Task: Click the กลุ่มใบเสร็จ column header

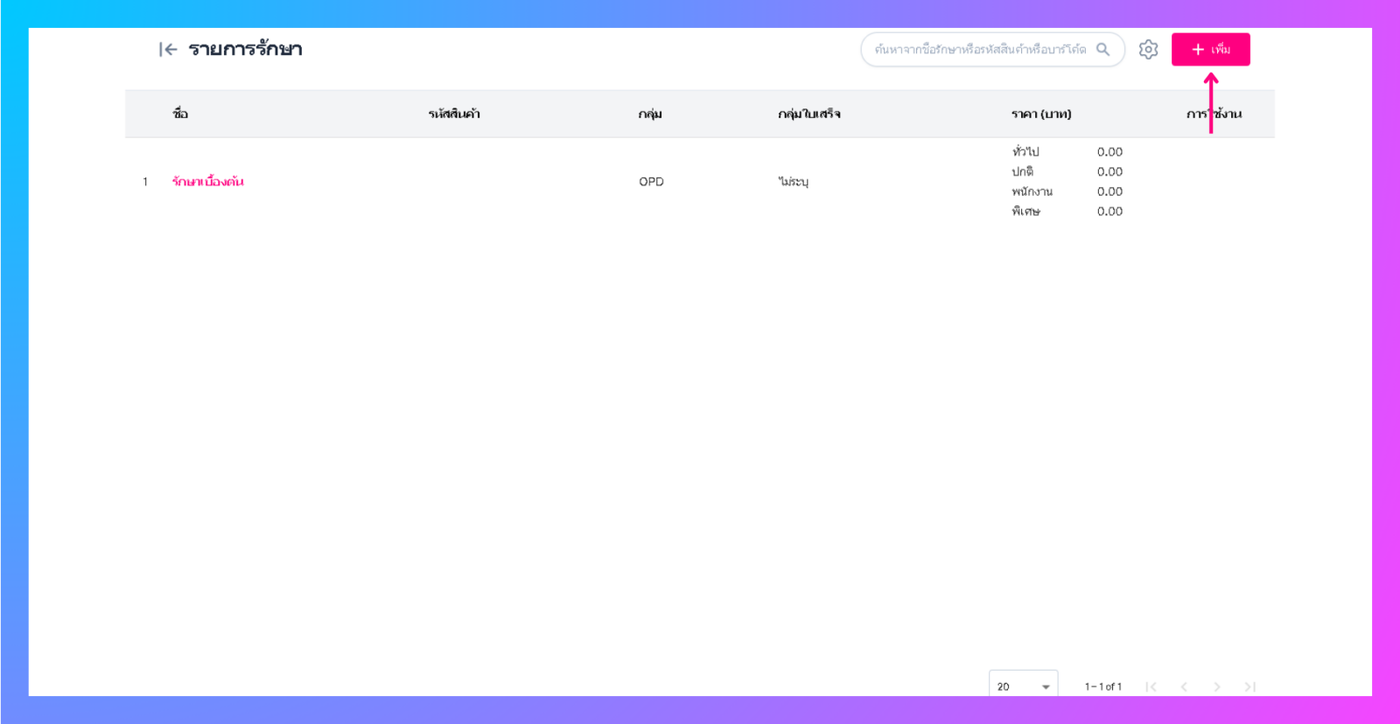Action: click(809, 114)
